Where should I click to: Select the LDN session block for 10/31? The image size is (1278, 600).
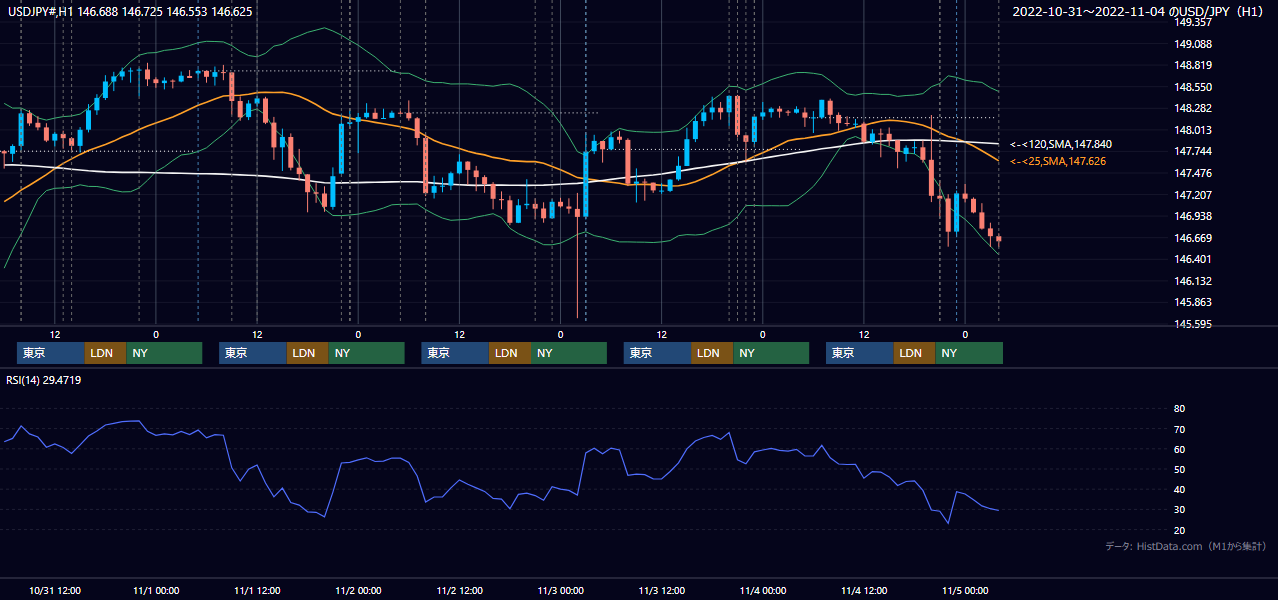coord(105,353)
